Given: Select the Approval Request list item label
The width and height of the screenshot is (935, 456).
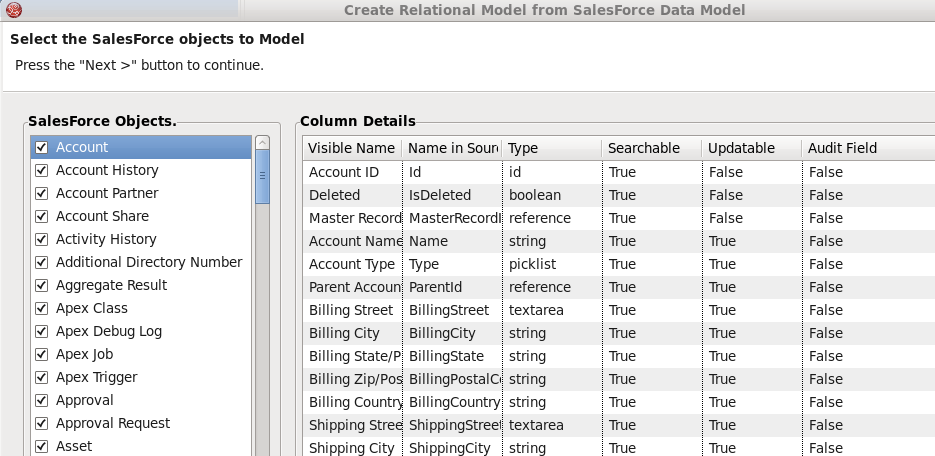Looking at the screenshot, I should tap(113, 423).
